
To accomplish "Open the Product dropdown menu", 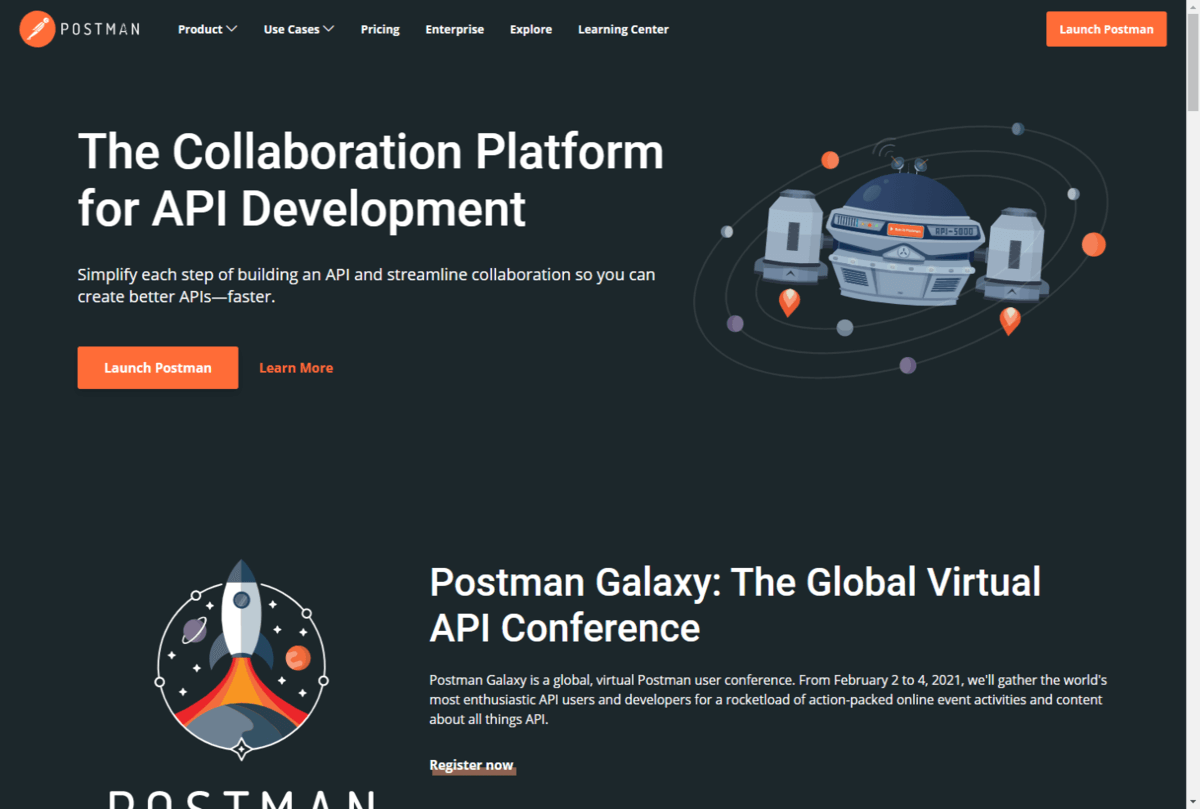I will click(207, 29).
